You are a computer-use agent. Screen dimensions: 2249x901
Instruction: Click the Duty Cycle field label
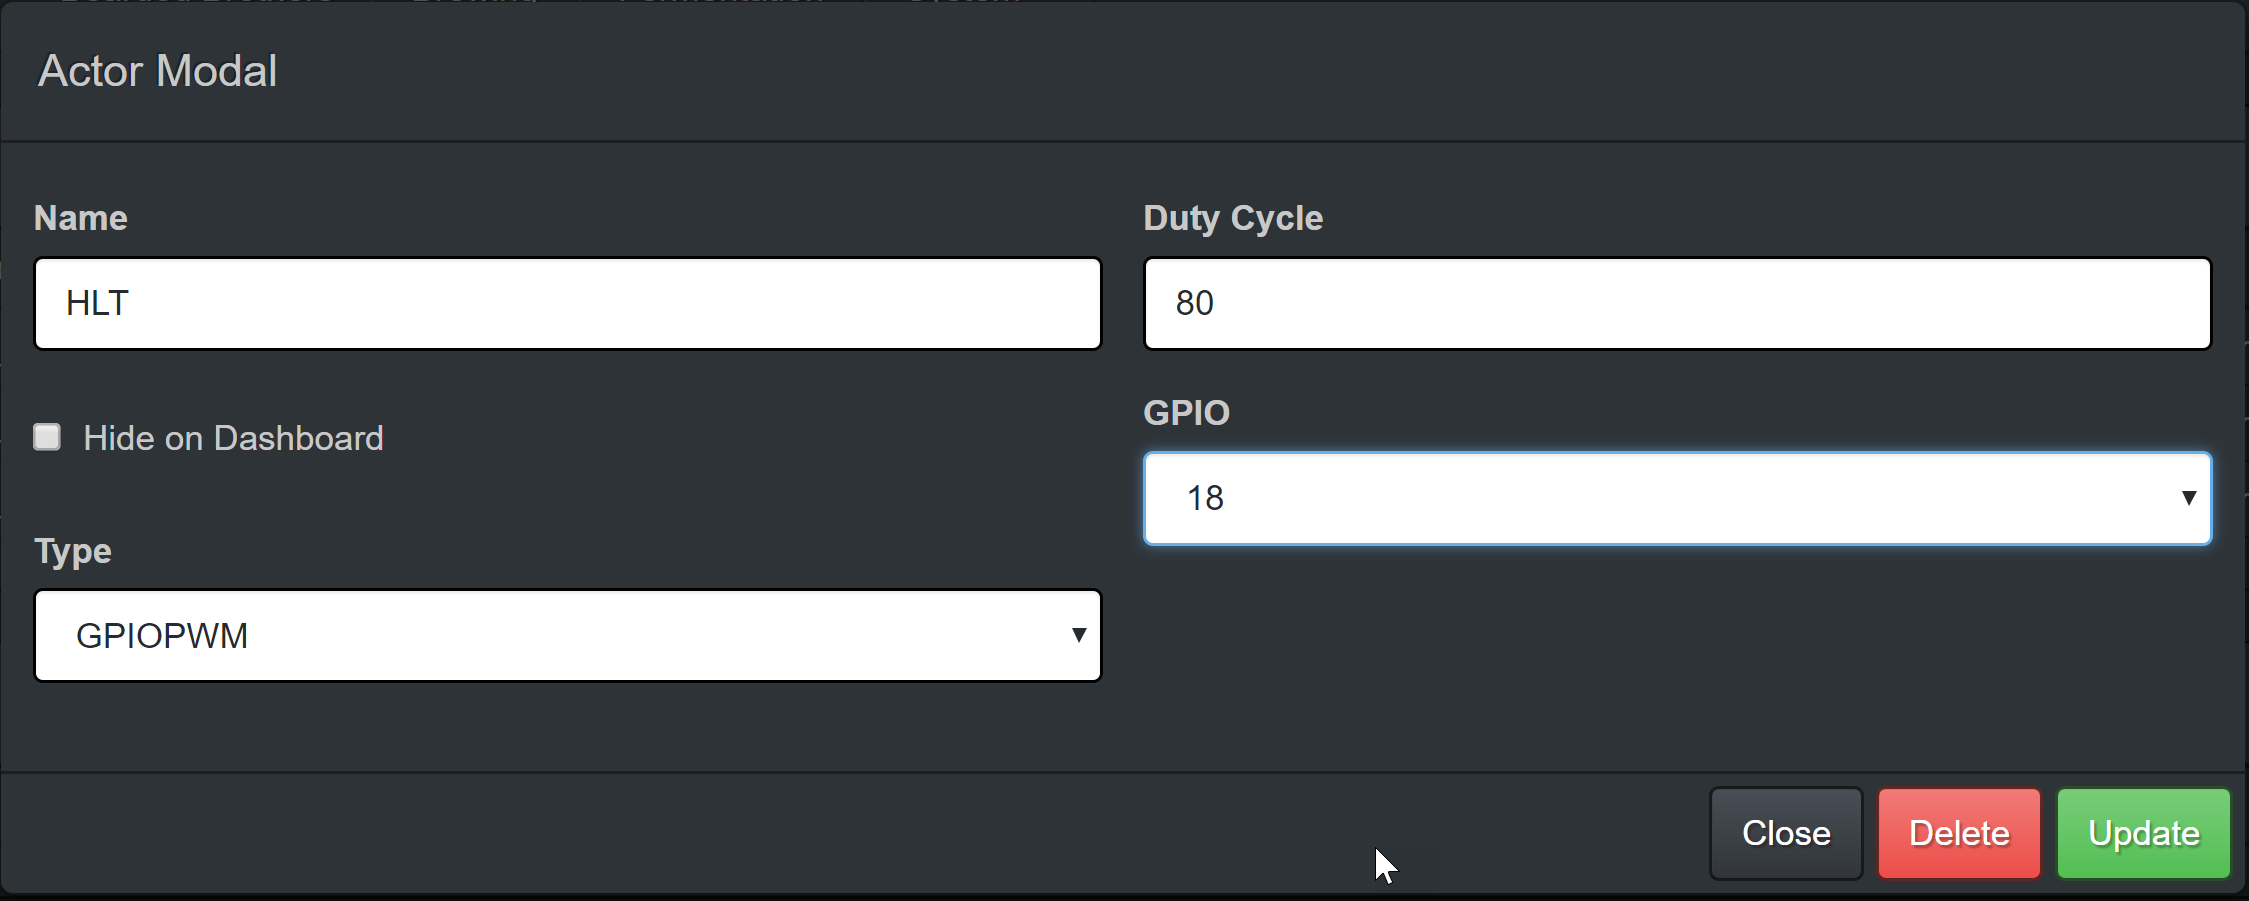coord(1233,219)
